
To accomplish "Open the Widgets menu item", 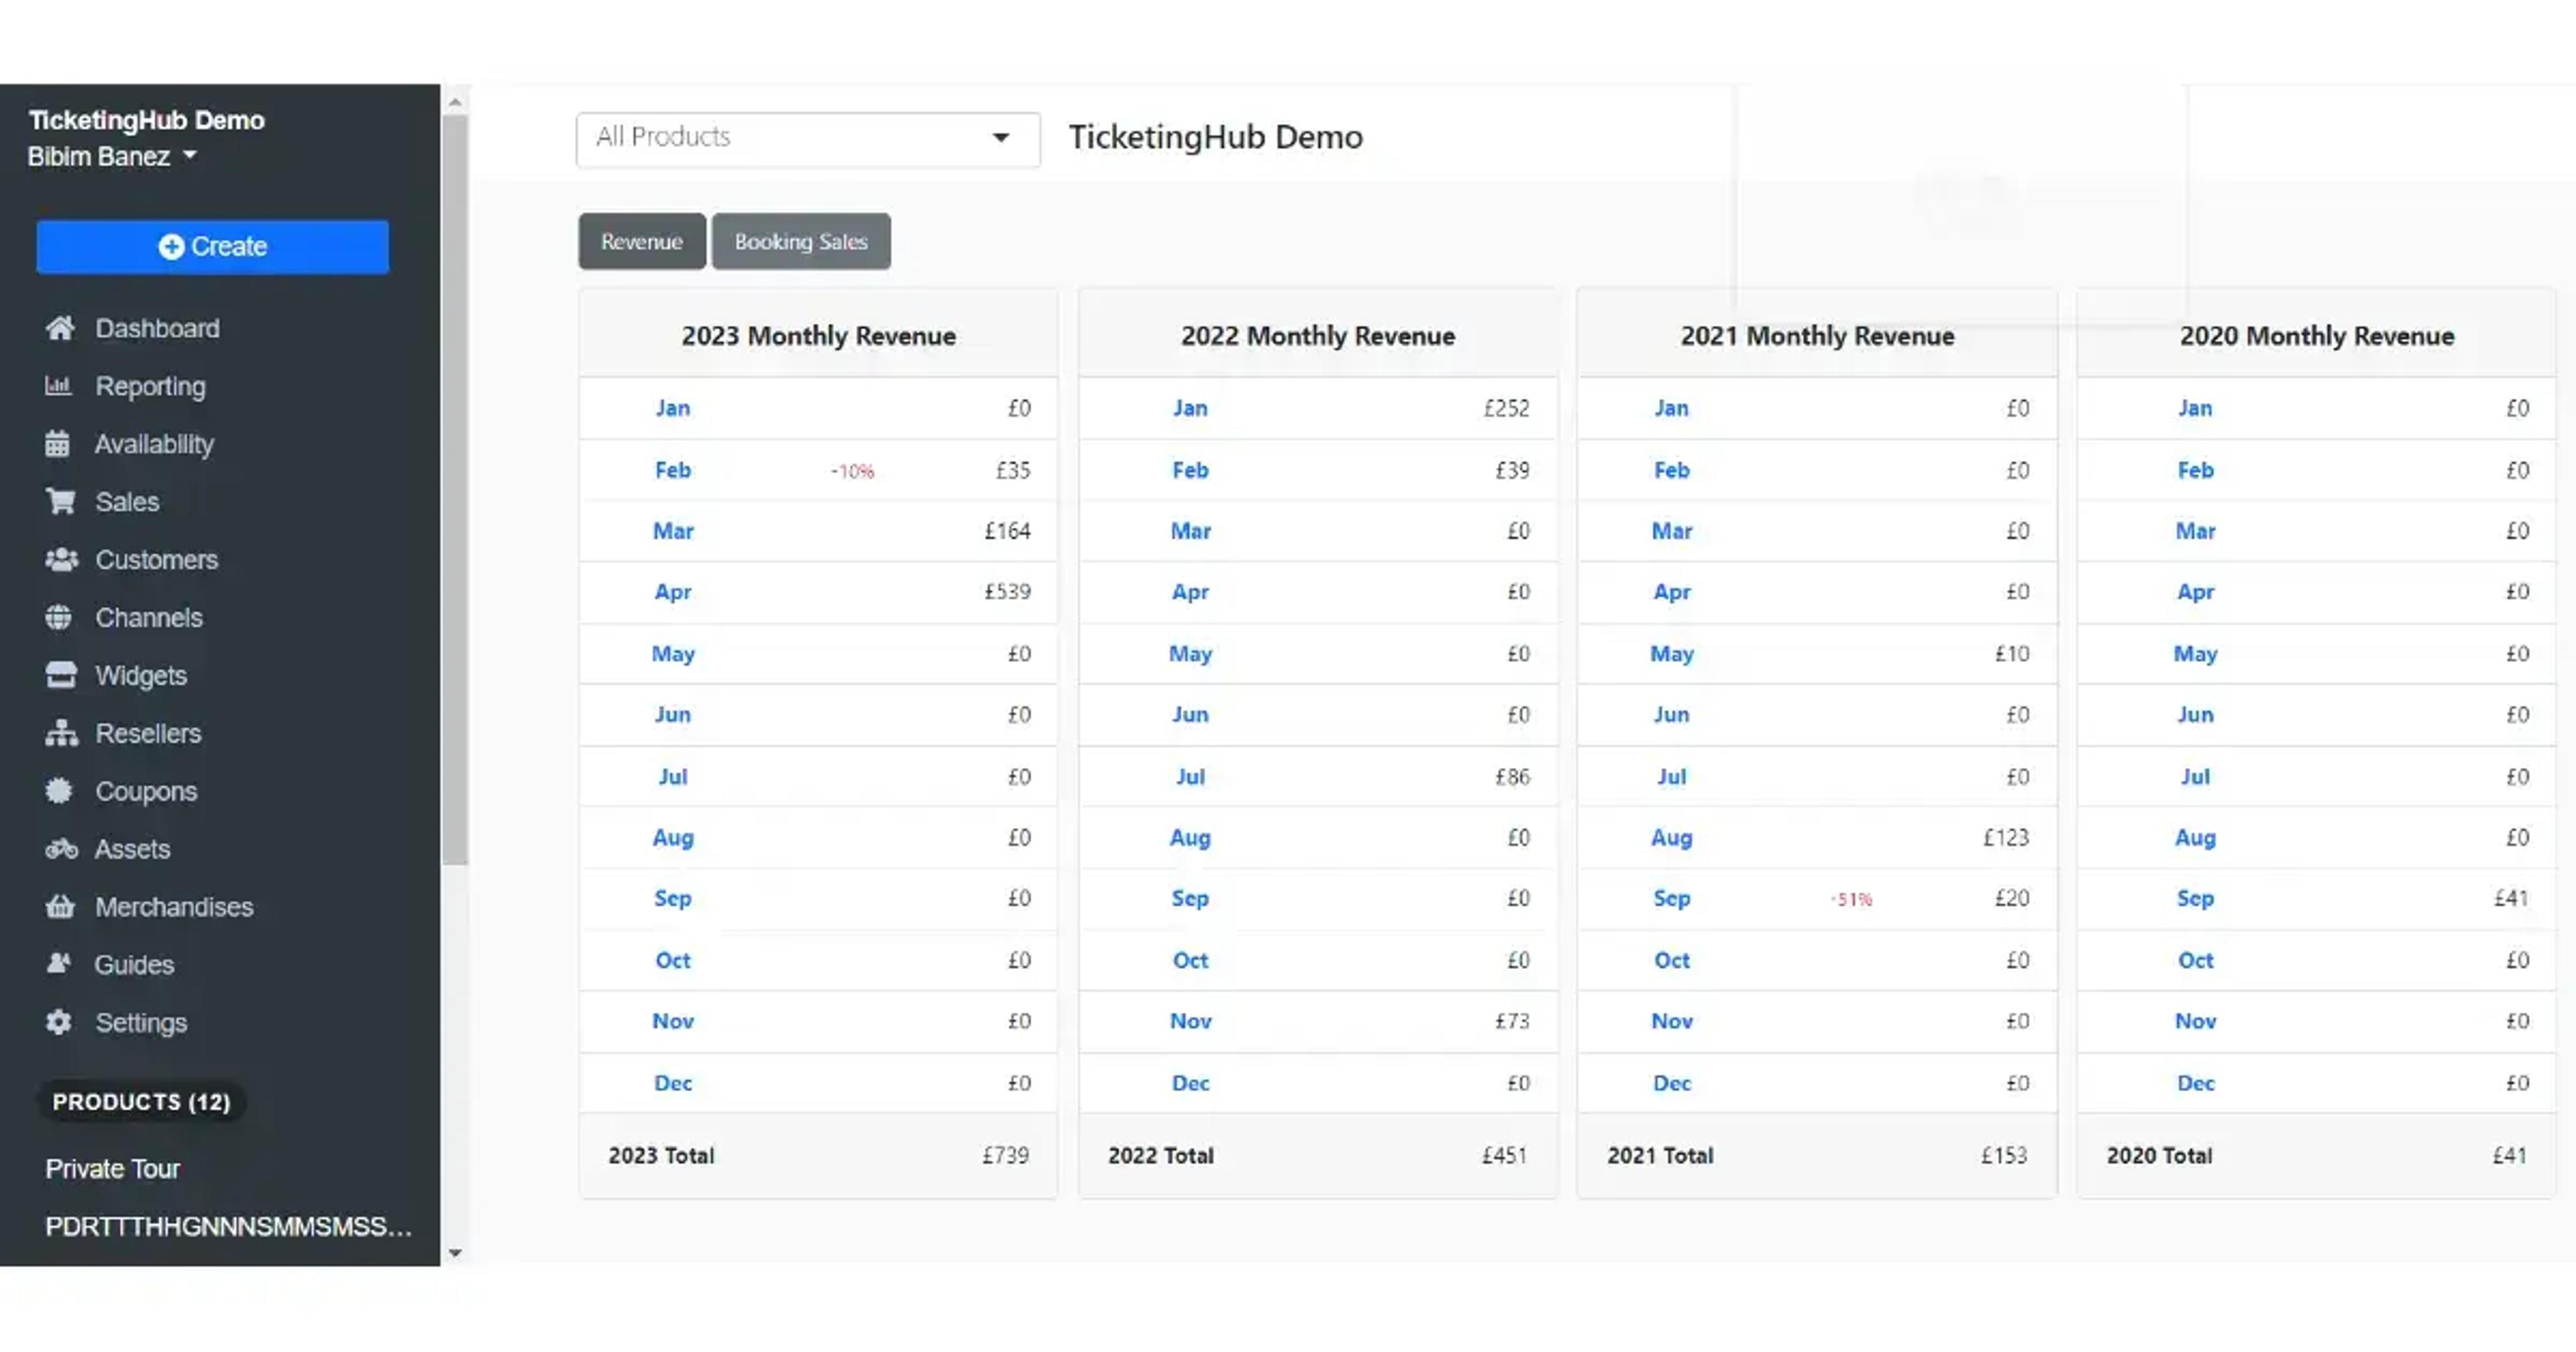I will pyautogui.click(x=141, y=675).
